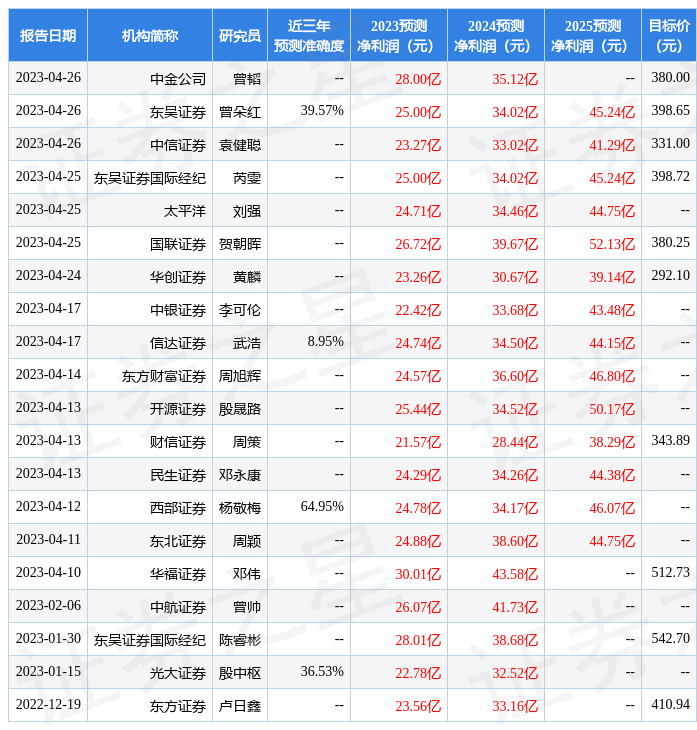Click the 机构简称 column header
This screenshot has height=730, width=697.
[x=149, y=35]
